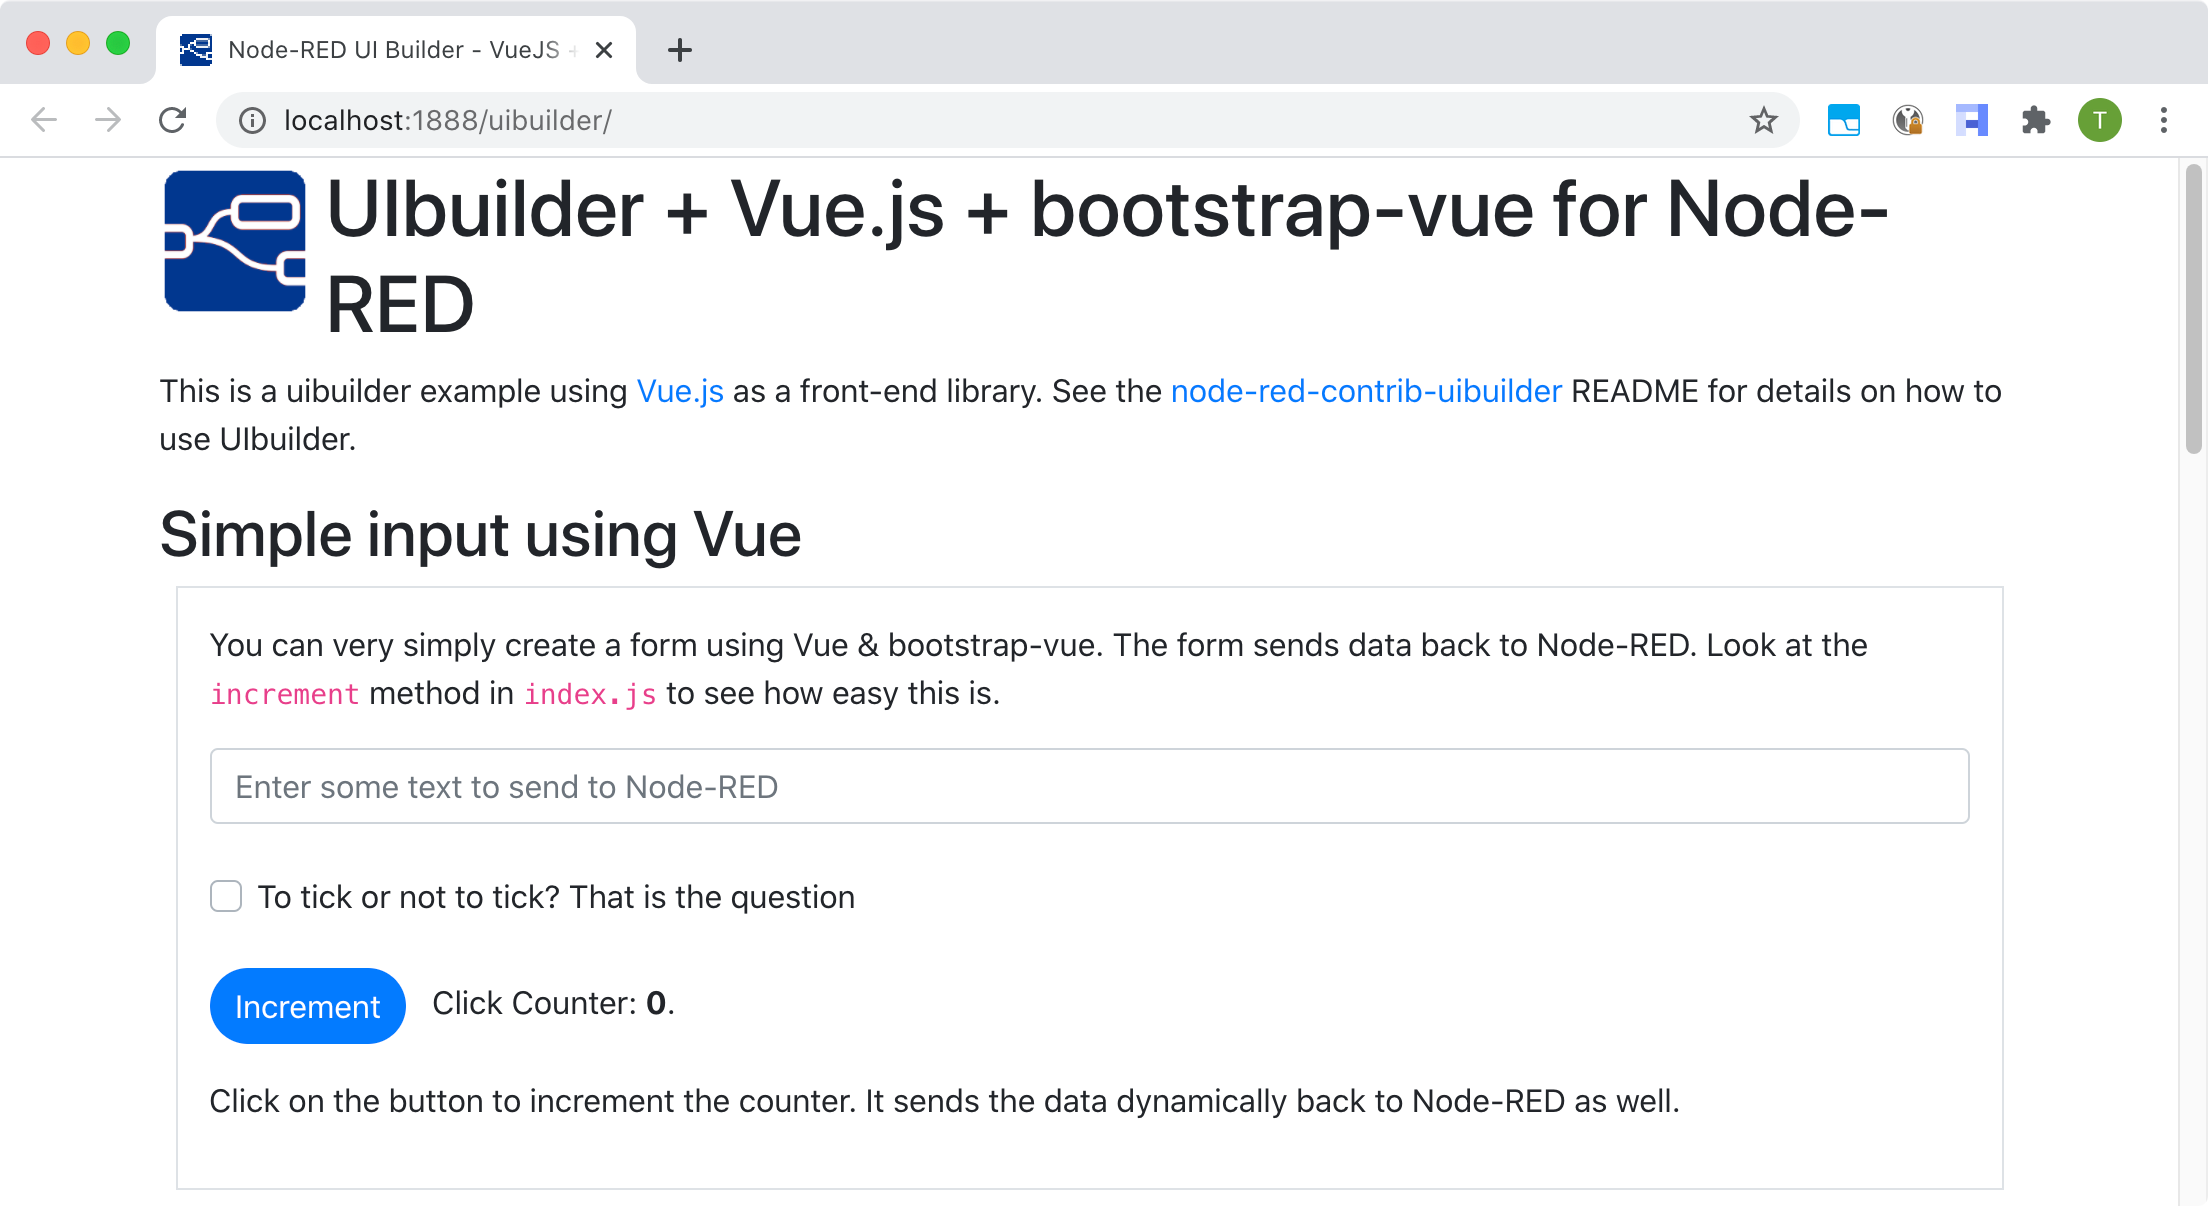Click the page's vertical scrollbar thumb
2208x1206 pixels.
click(2194, 310)
